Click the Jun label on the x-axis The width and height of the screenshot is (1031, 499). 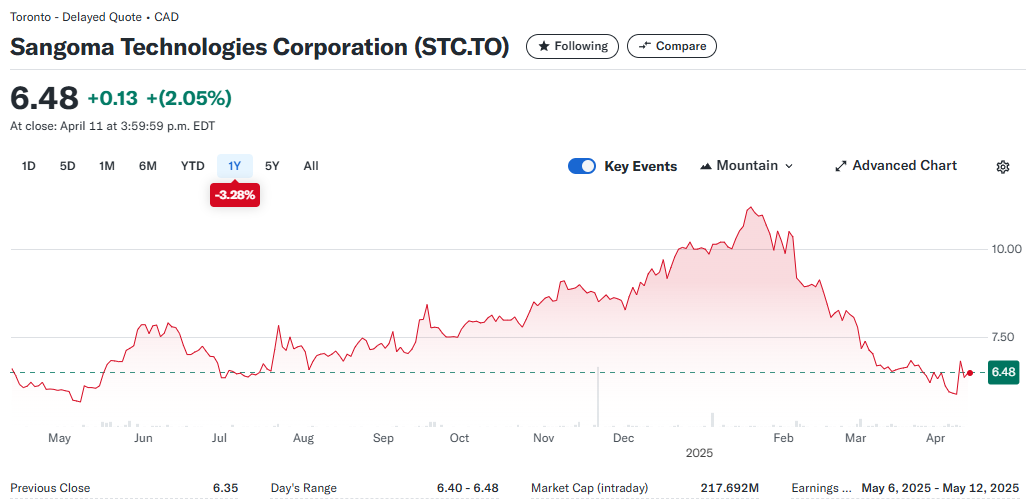[143, 438]
